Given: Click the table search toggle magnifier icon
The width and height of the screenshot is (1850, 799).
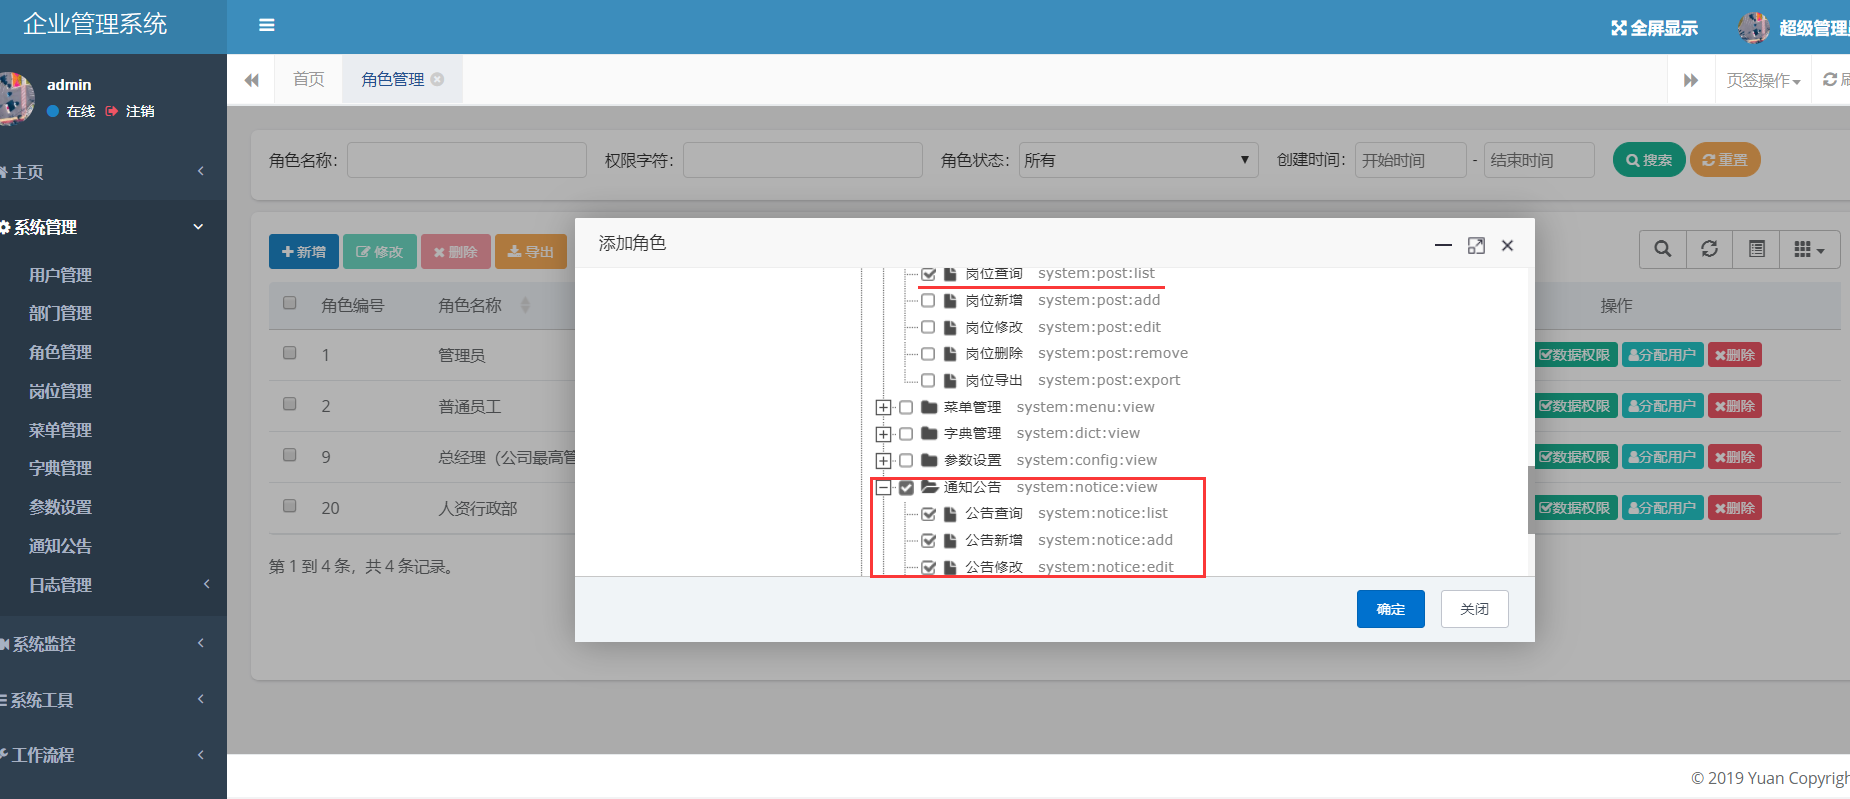Looking at the screenshot, I should [x=1663, y=249].
